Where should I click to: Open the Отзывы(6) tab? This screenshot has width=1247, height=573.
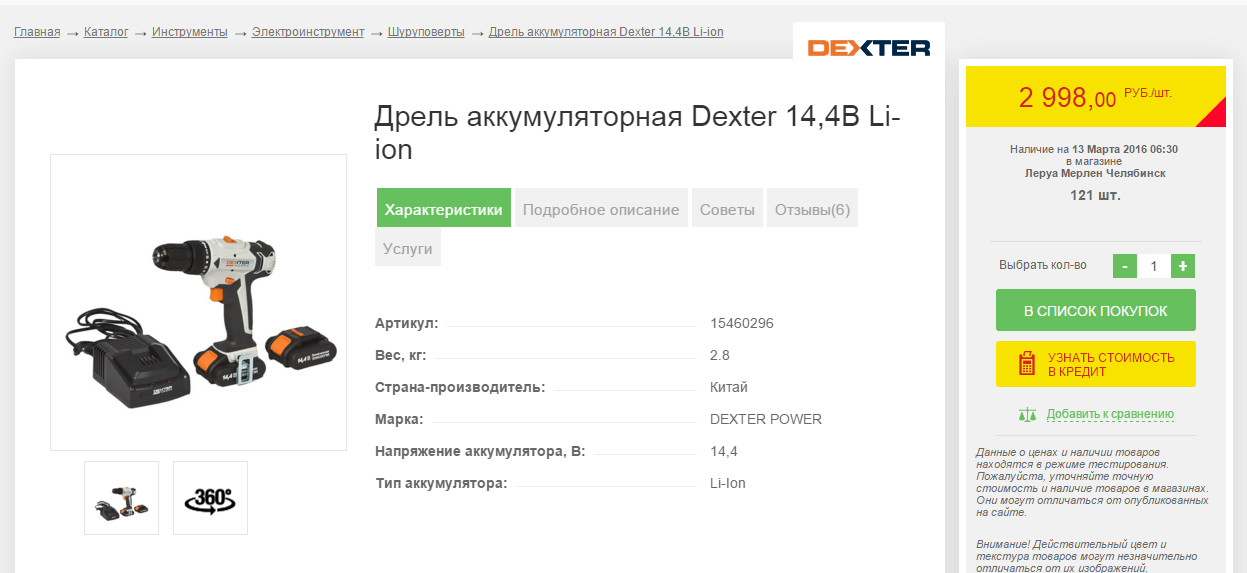point(812,208)
